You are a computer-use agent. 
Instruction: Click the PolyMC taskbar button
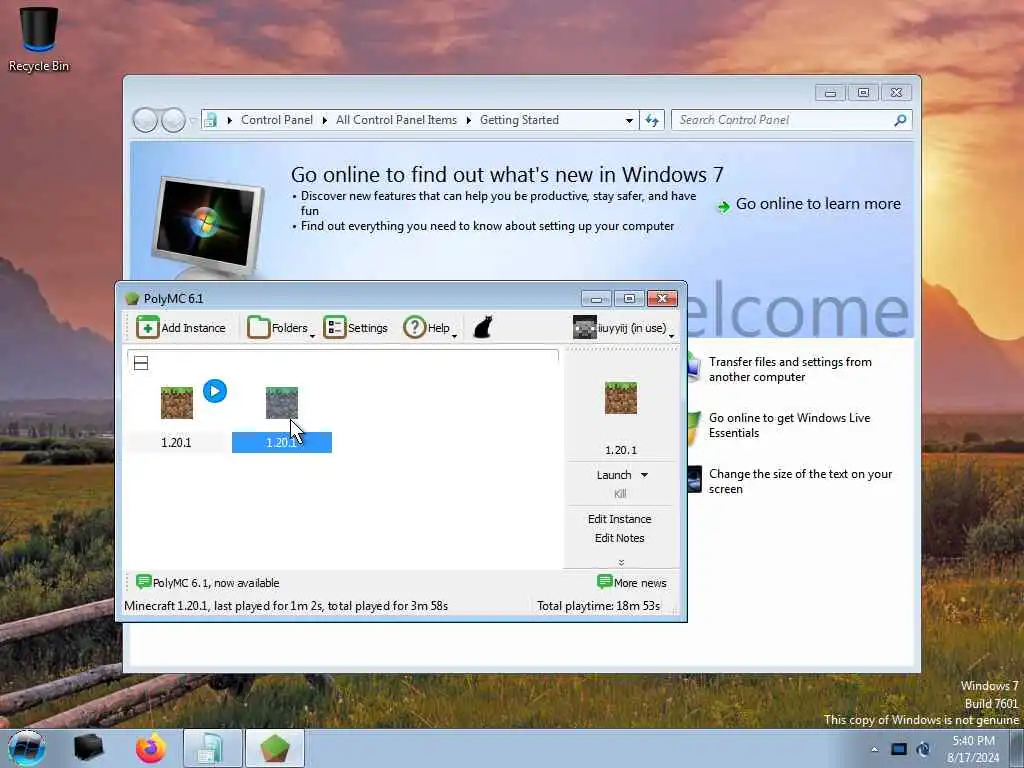(x=274, y=748)
